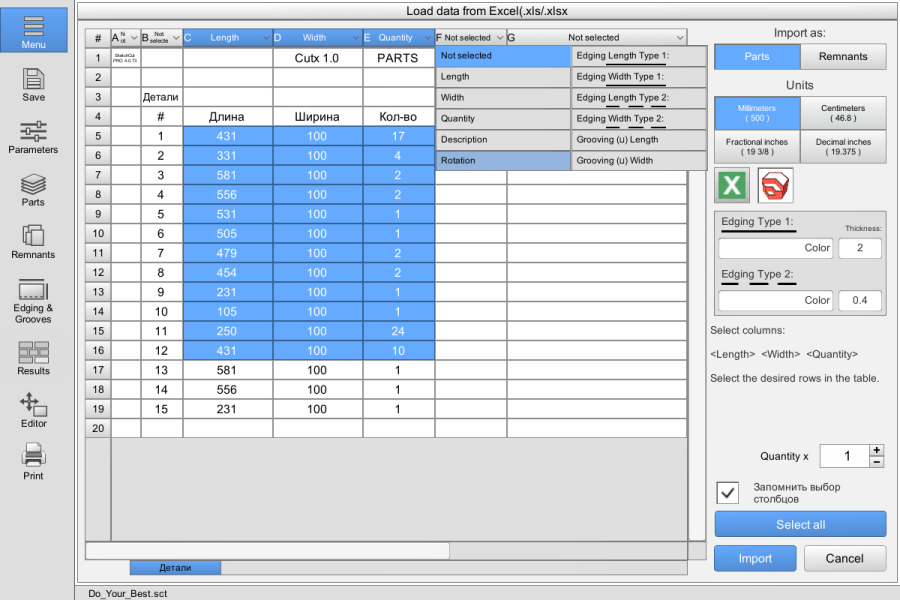Click the 'Длина' header cell
Viewport: 900px width, 600px height.
click(x=228, y=117)
